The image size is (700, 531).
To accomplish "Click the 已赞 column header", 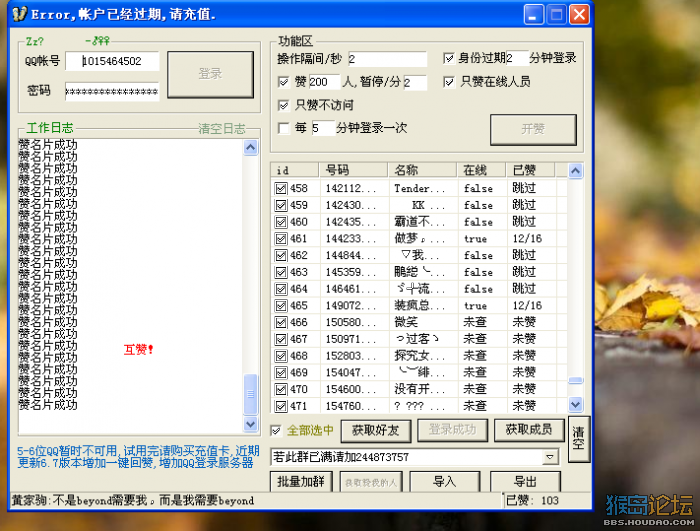I will click(x=530, y=170).
